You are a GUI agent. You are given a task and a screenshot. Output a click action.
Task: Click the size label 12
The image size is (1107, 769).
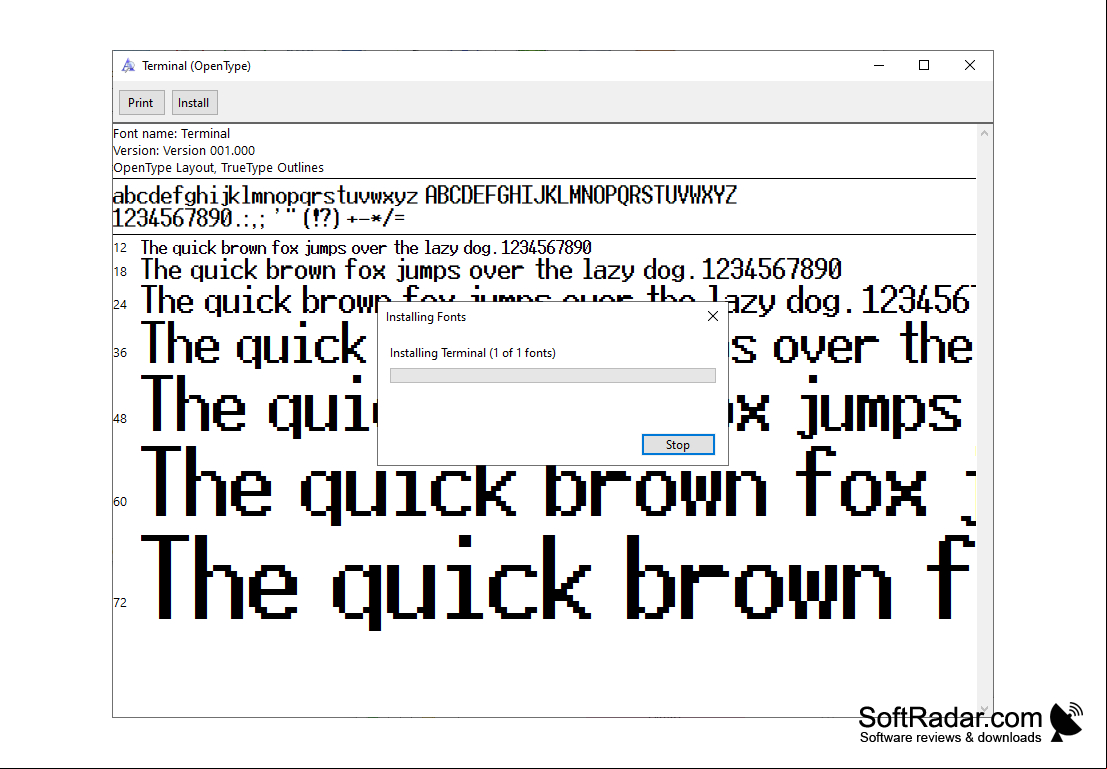coord(120,248)
